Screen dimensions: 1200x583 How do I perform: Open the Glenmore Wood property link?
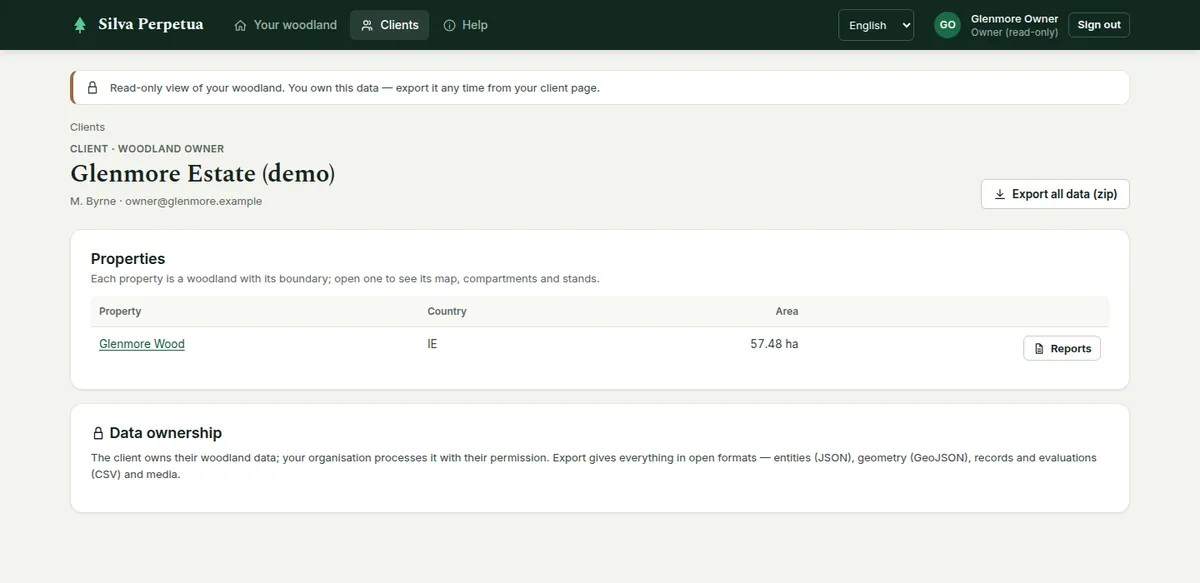point(142,344)
